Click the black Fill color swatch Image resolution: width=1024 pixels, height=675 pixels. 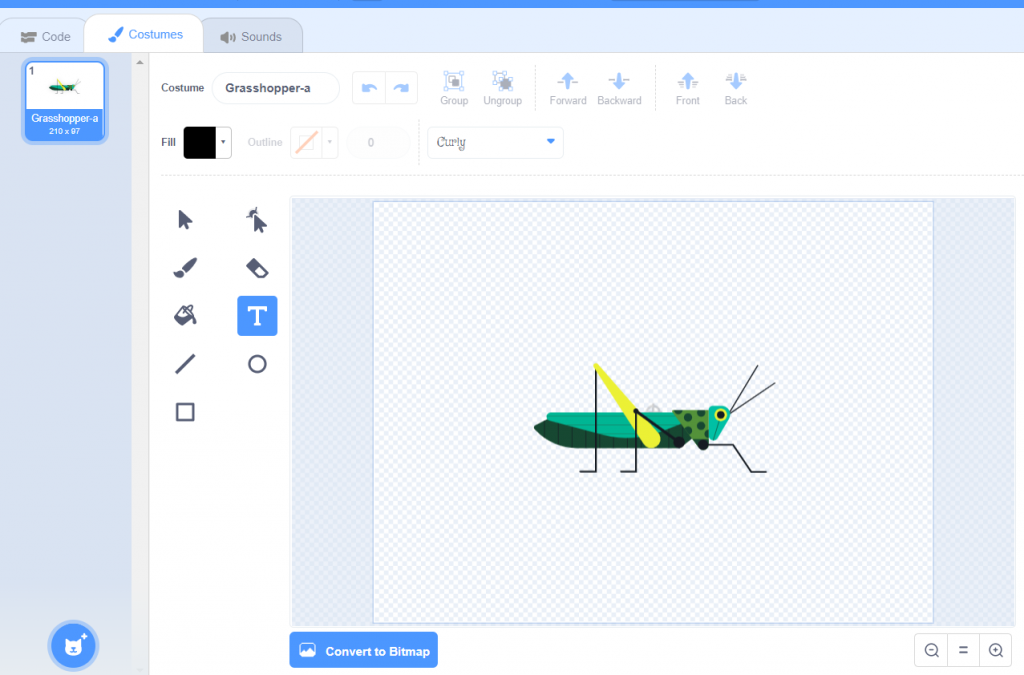pos(200,142)
